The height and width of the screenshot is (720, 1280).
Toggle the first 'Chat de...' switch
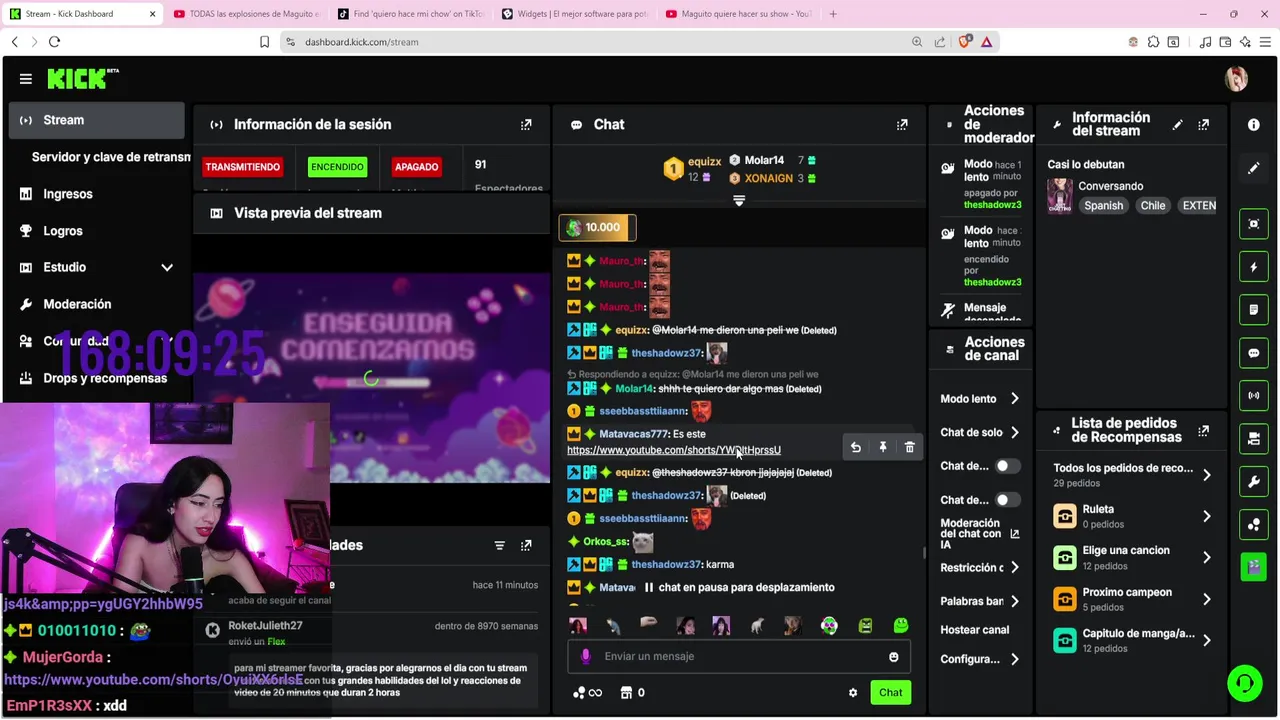click(x=1007, y=466)
